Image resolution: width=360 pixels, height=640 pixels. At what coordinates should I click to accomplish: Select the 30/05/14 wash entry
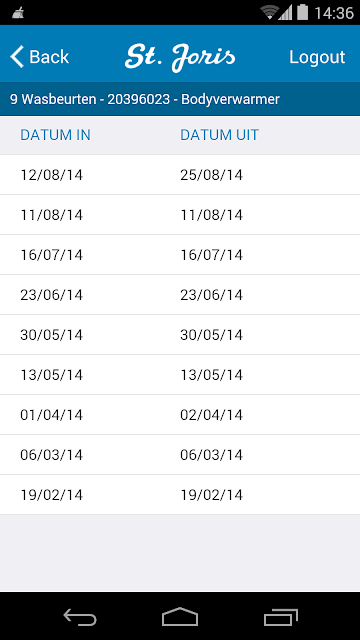click(x=180, y=335)
